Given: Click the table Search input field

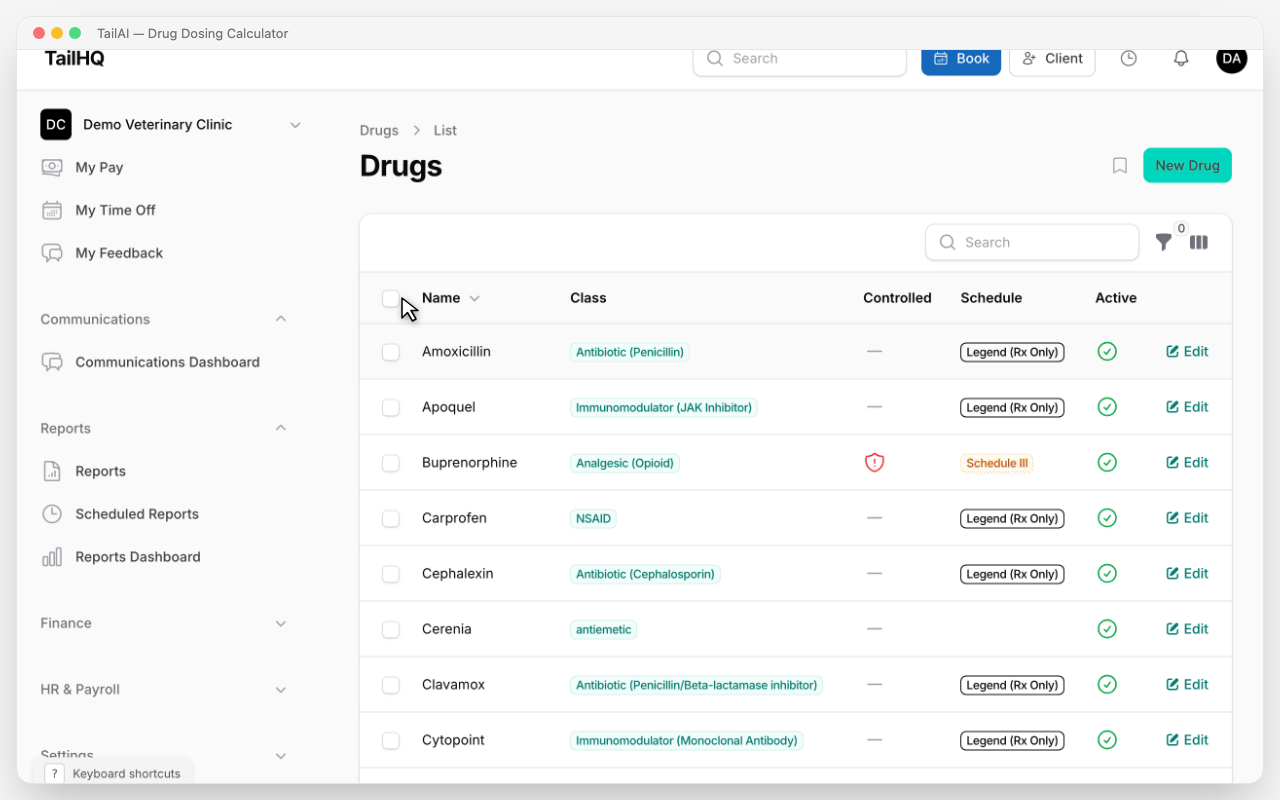Looking at the screenshot, I should (x=1032, y=242).
